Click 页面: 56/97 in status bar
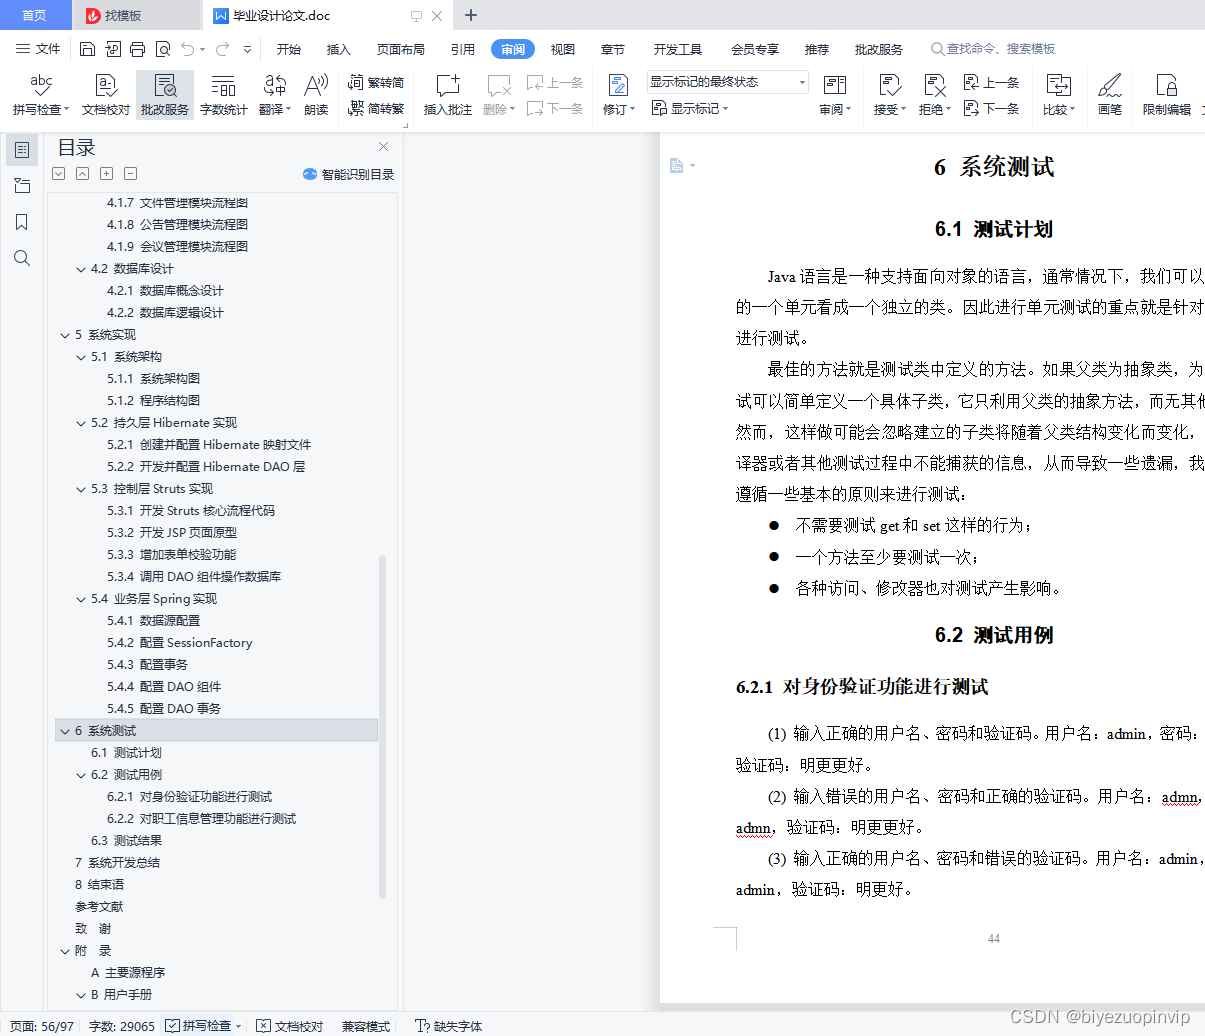Viewport: 1205px width, 1036px height. point(41,1026)
